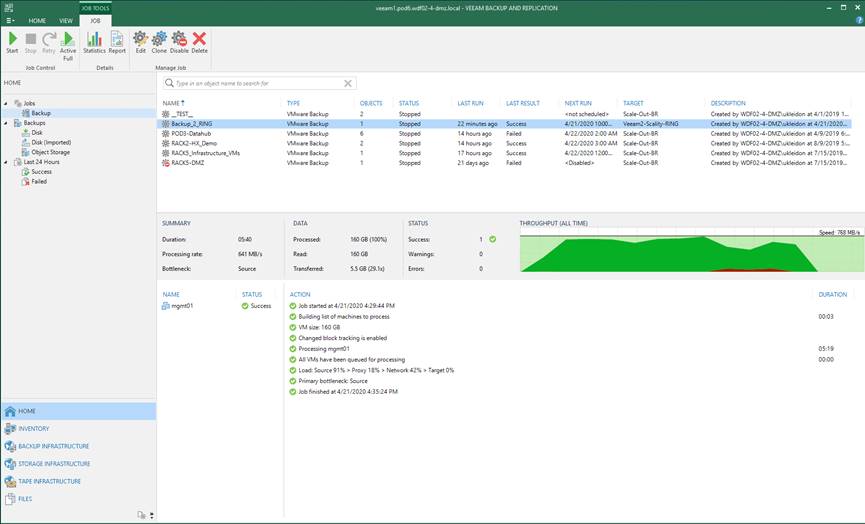Switch to the VIEW ribbon tab
The height and width of the screenshot is (524, 865).
(x=66, y=20)
